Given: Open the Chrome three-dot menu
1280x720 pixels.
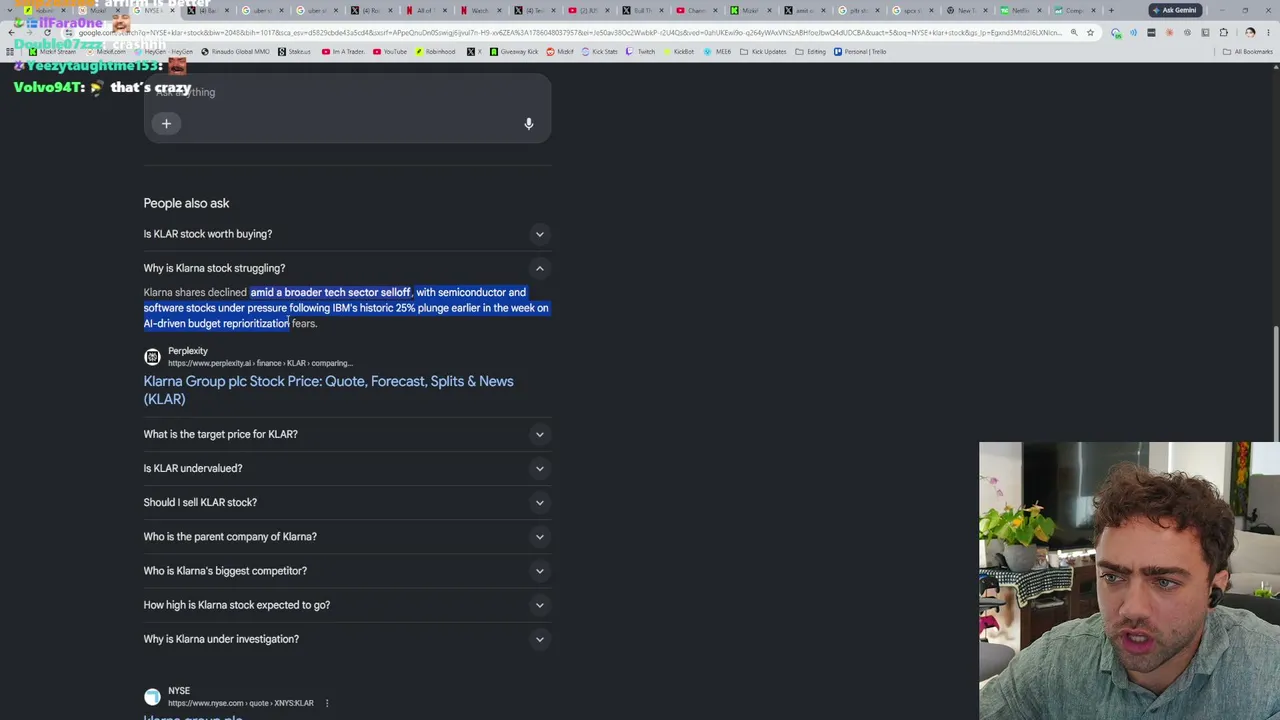Looking at the screenshot, I should pos(1268,32).
